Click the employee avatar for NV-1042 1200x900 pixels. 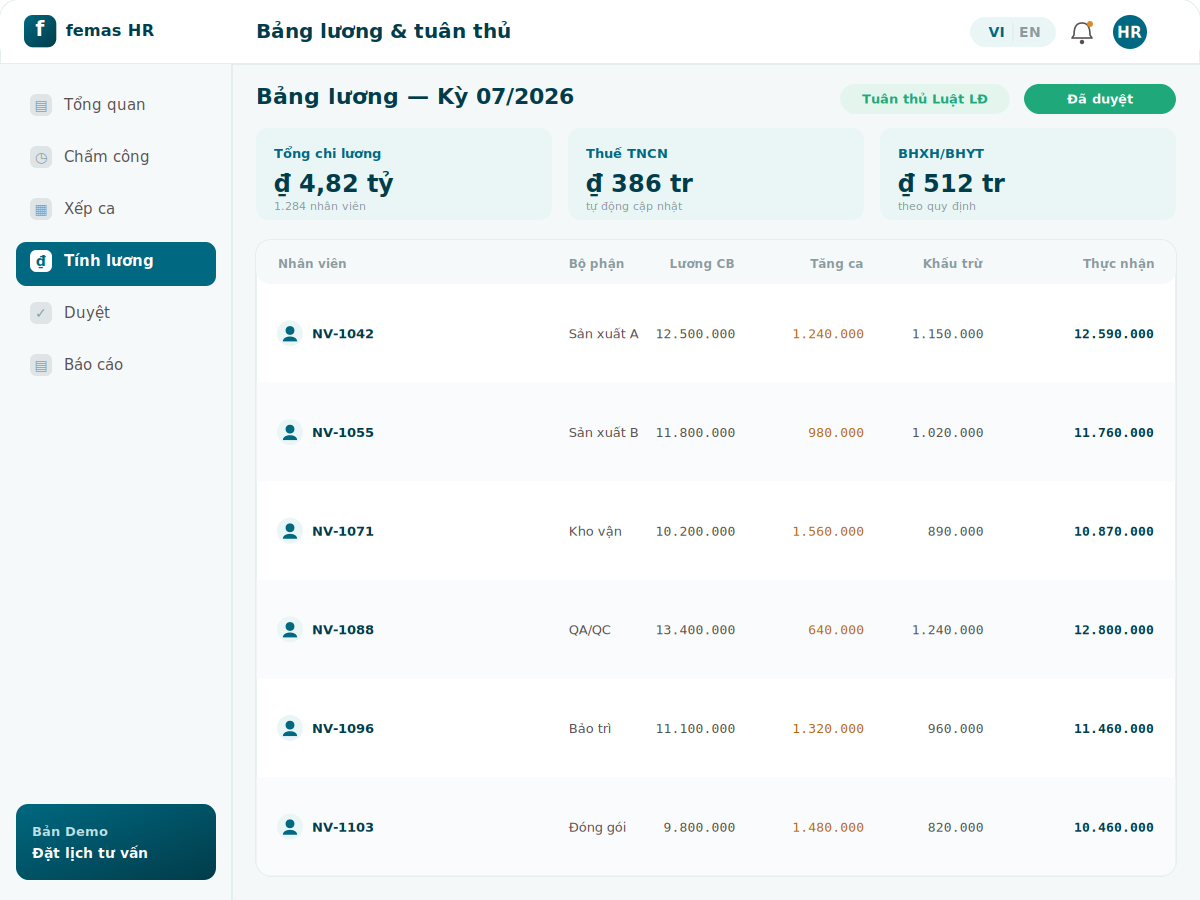290,334
